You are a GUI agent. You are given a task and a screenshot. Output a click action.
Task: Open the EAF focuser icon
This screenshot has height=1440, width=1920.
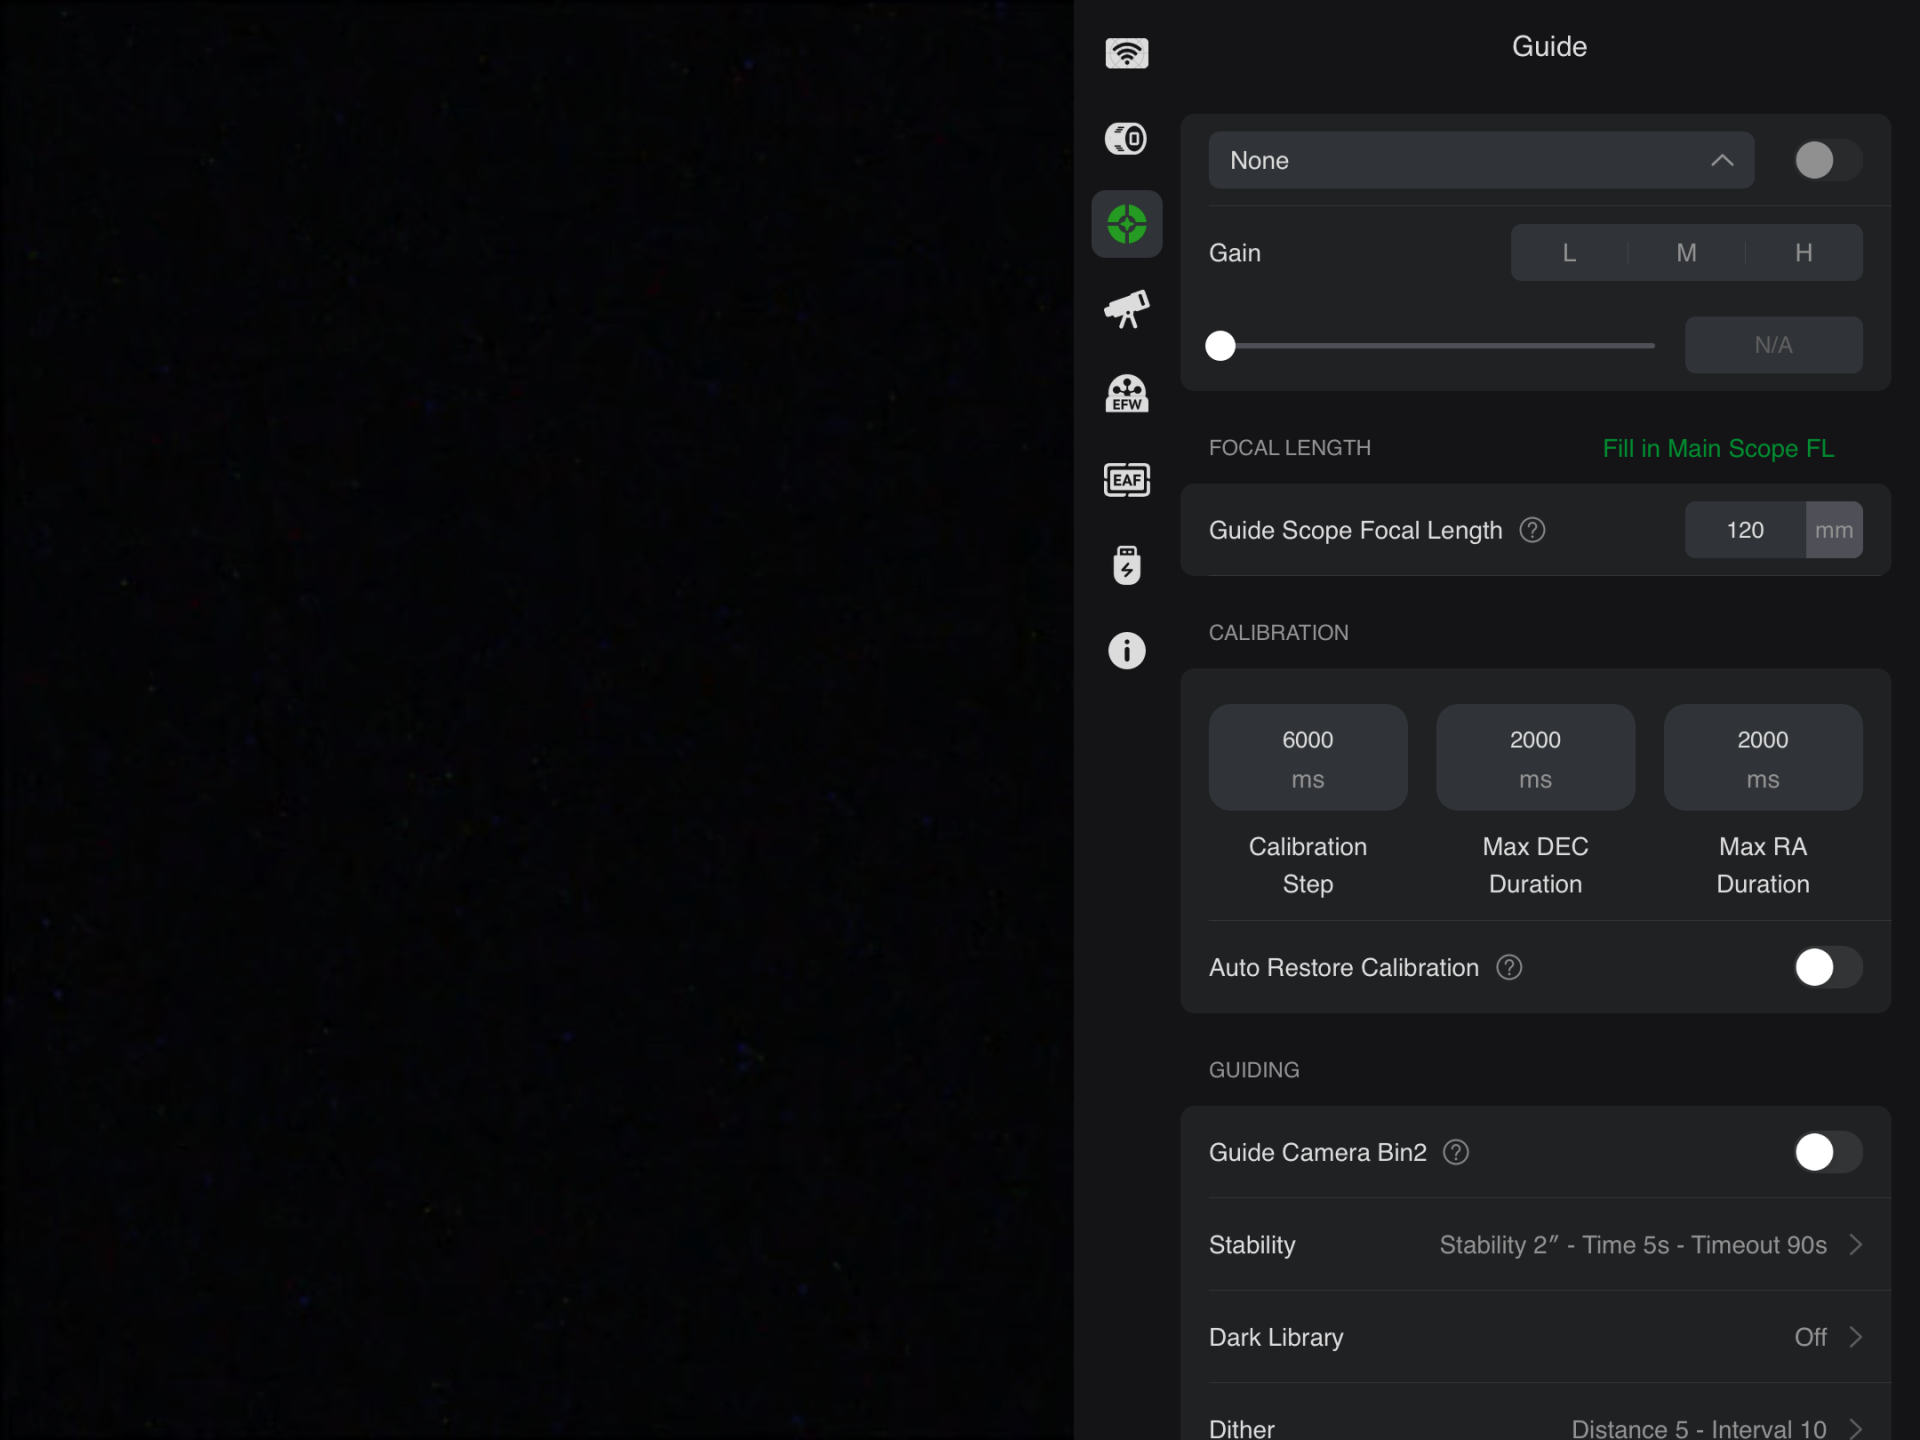[1126, 480]
